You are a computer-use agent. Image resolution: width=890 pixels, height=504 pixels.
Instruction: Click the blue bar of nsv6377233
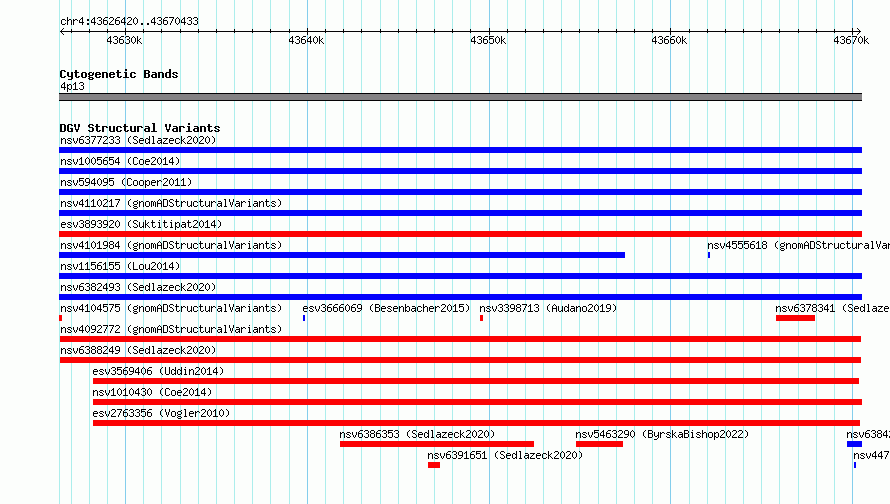click(x=460, y=150)
